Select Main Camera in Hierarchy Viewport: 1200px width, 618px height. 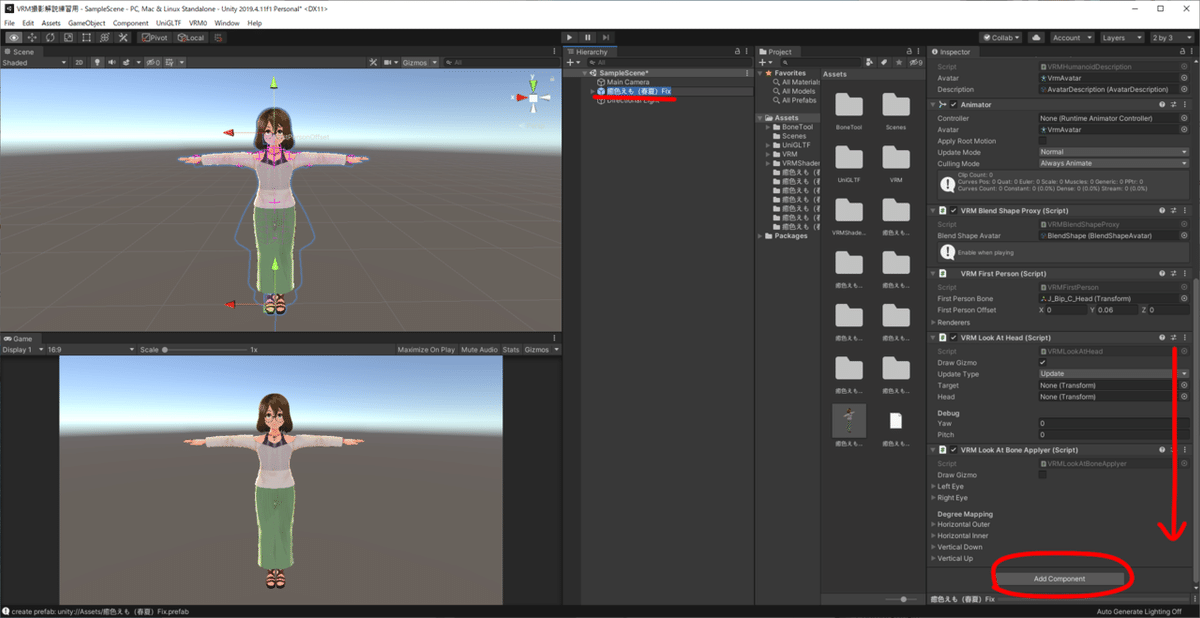click(628, 82)
